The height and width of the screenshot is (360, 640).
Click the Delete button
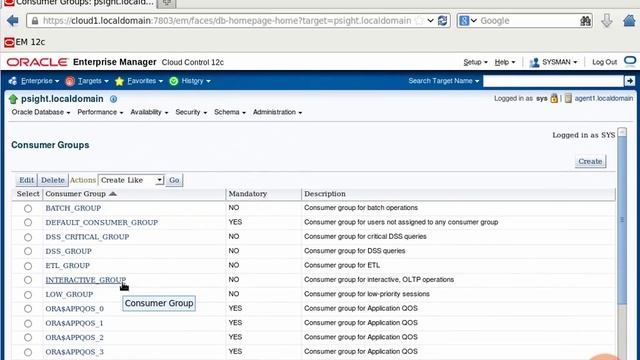click(x=53, y=180)
